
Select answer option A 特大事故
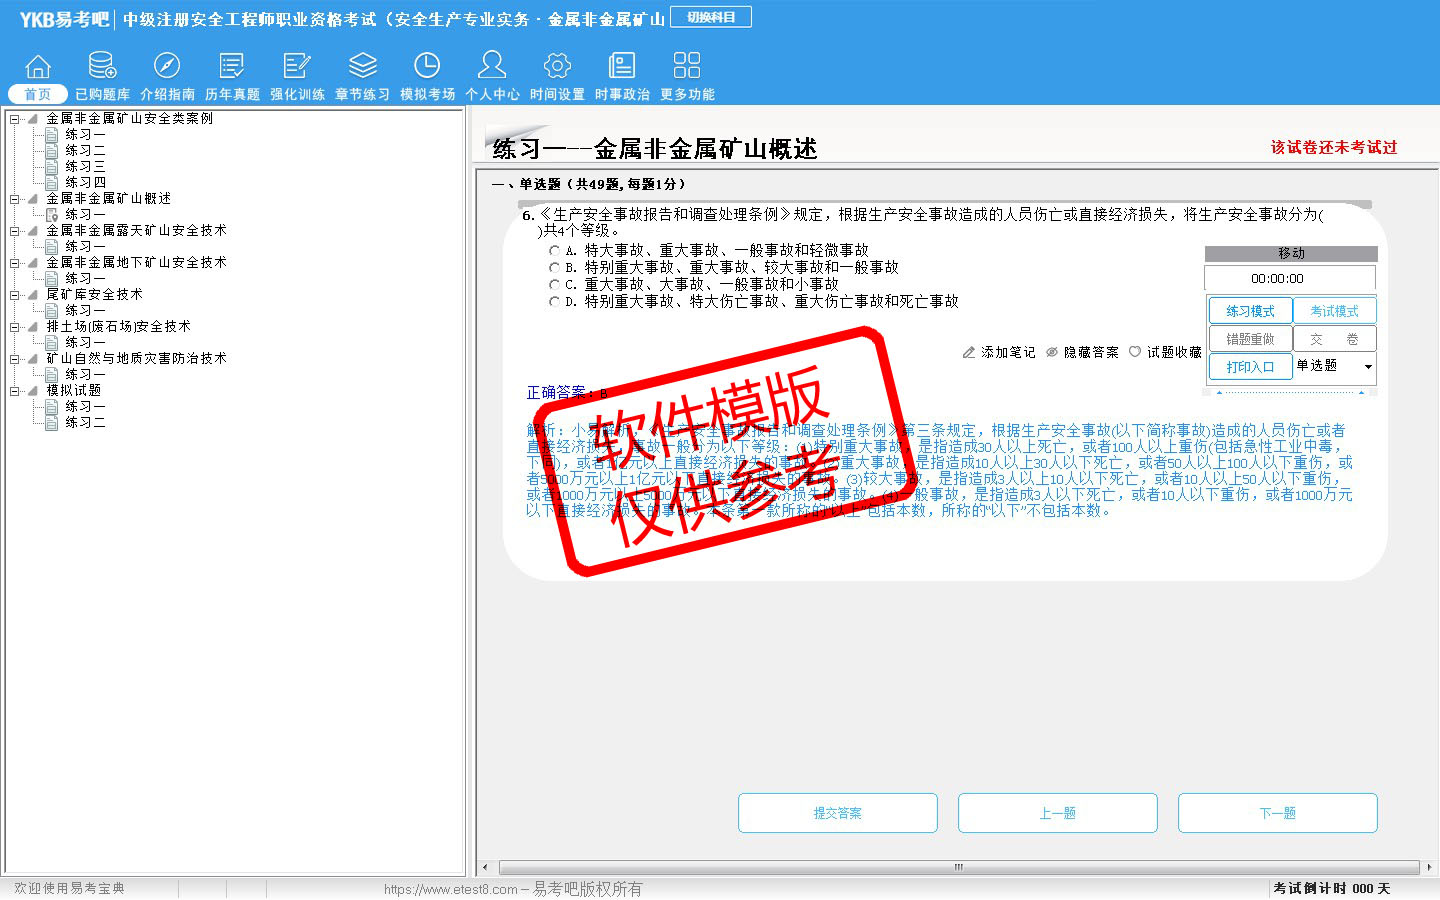pos(555,251)
